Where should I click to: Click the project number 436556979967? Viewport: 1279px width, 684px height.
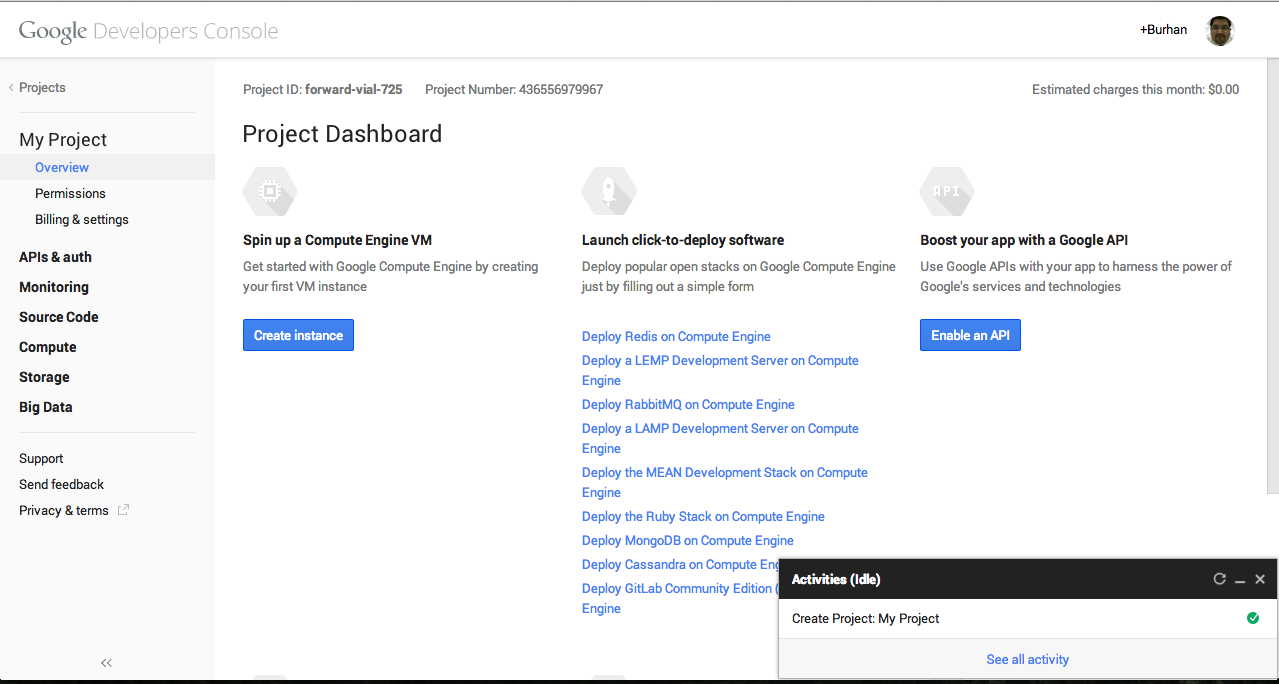[561, 90]
